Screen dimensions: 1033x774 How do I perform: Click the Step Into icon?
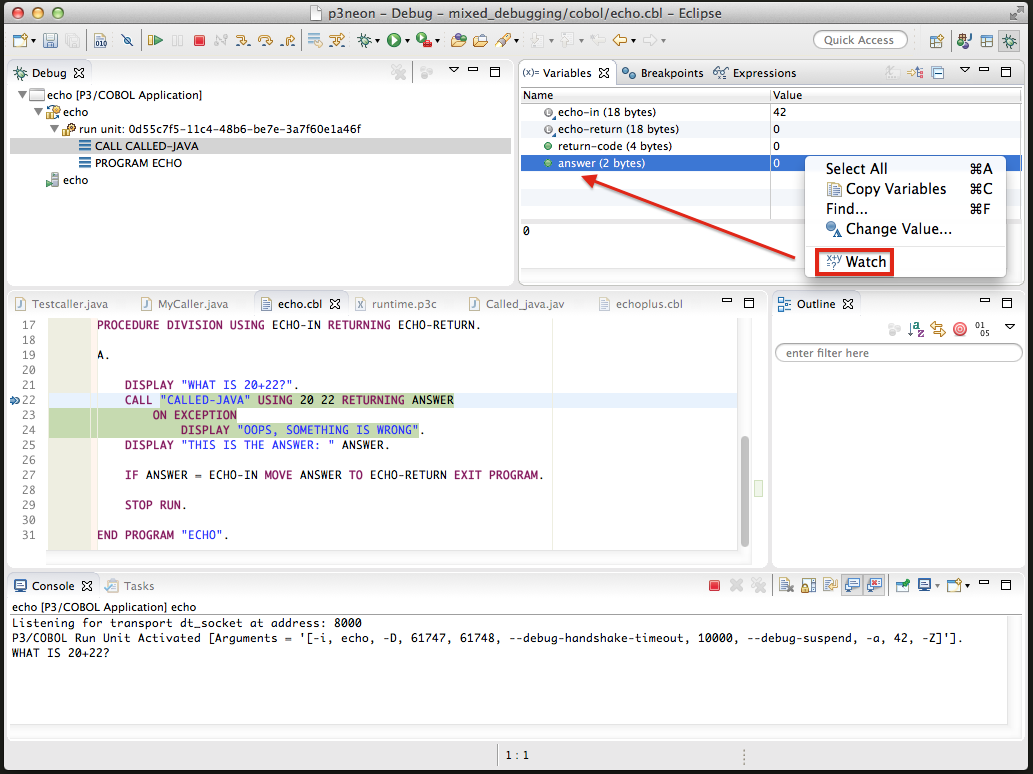(243, 41)
